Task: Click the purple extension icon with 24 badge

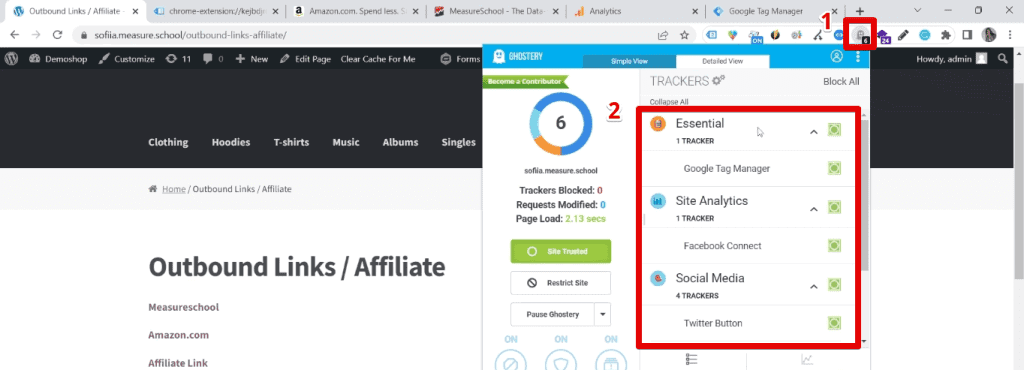Action: coord(884,36)
